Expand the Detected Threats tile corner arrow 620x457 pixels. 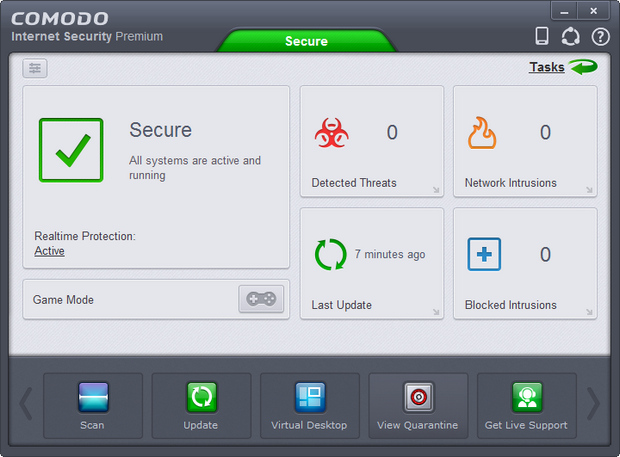(436, 190)
